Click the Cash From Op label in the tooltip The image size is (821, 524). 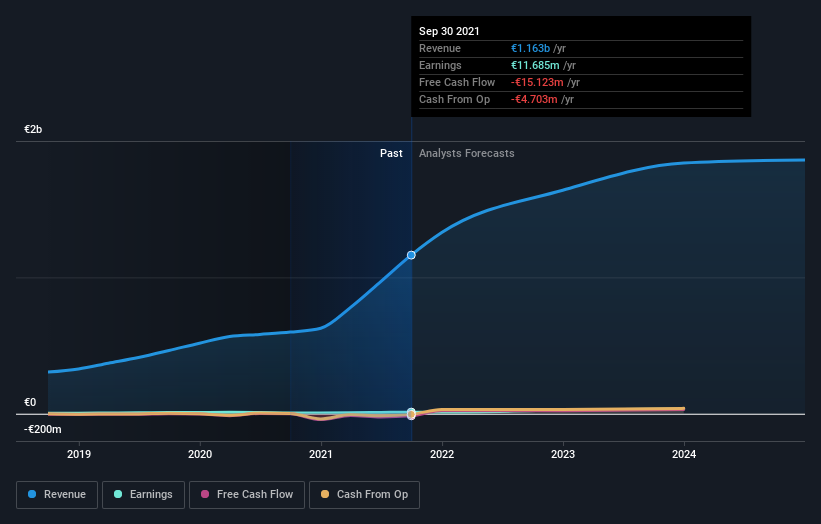click(454, 99)
